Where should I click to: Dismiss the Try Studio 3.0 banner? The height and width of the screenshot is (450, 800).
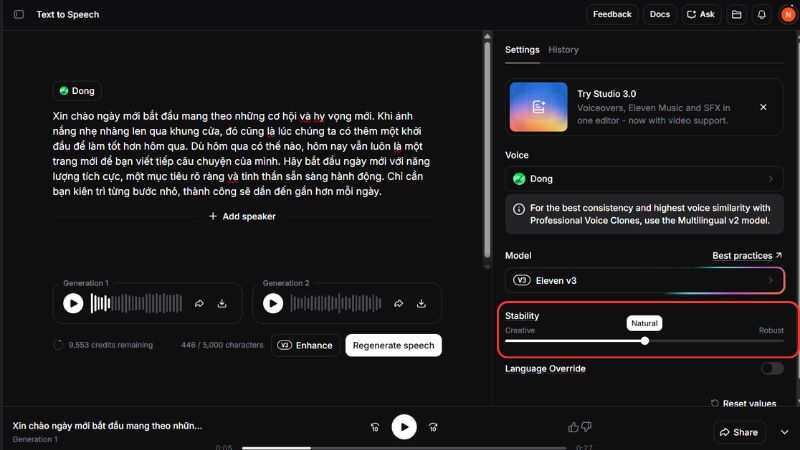pos(763,107)
